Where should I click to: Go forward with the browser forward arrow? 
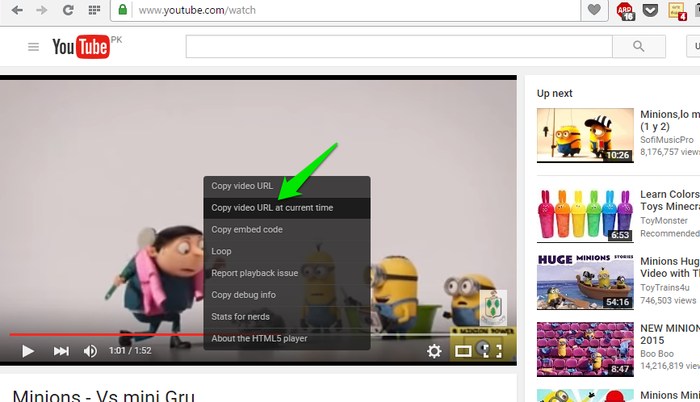pyautogui.click(x=42, y=10)
